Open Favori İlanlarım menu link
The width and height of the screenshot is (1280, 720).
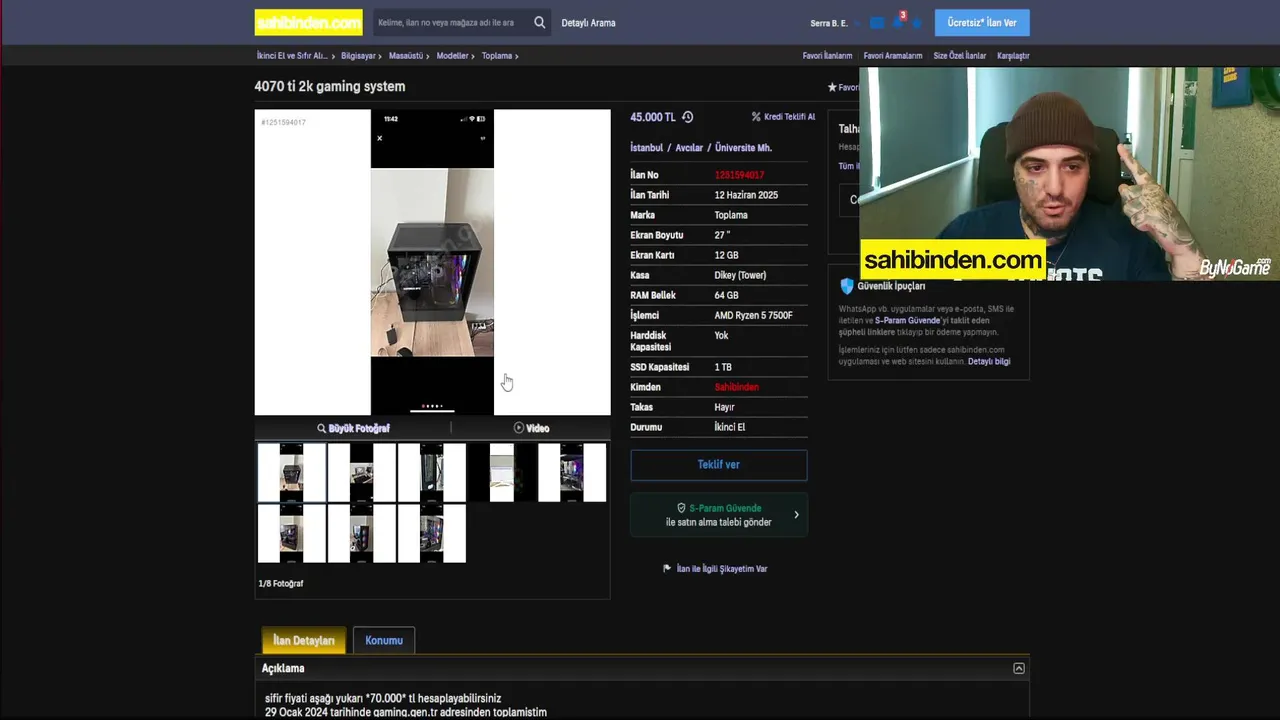(x=827, y=56)
